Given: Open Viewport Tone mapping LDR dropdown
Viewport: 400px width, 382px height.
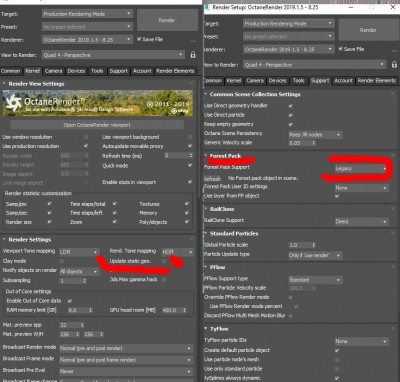Looking at the screenshot, I should tap(79, 252).
